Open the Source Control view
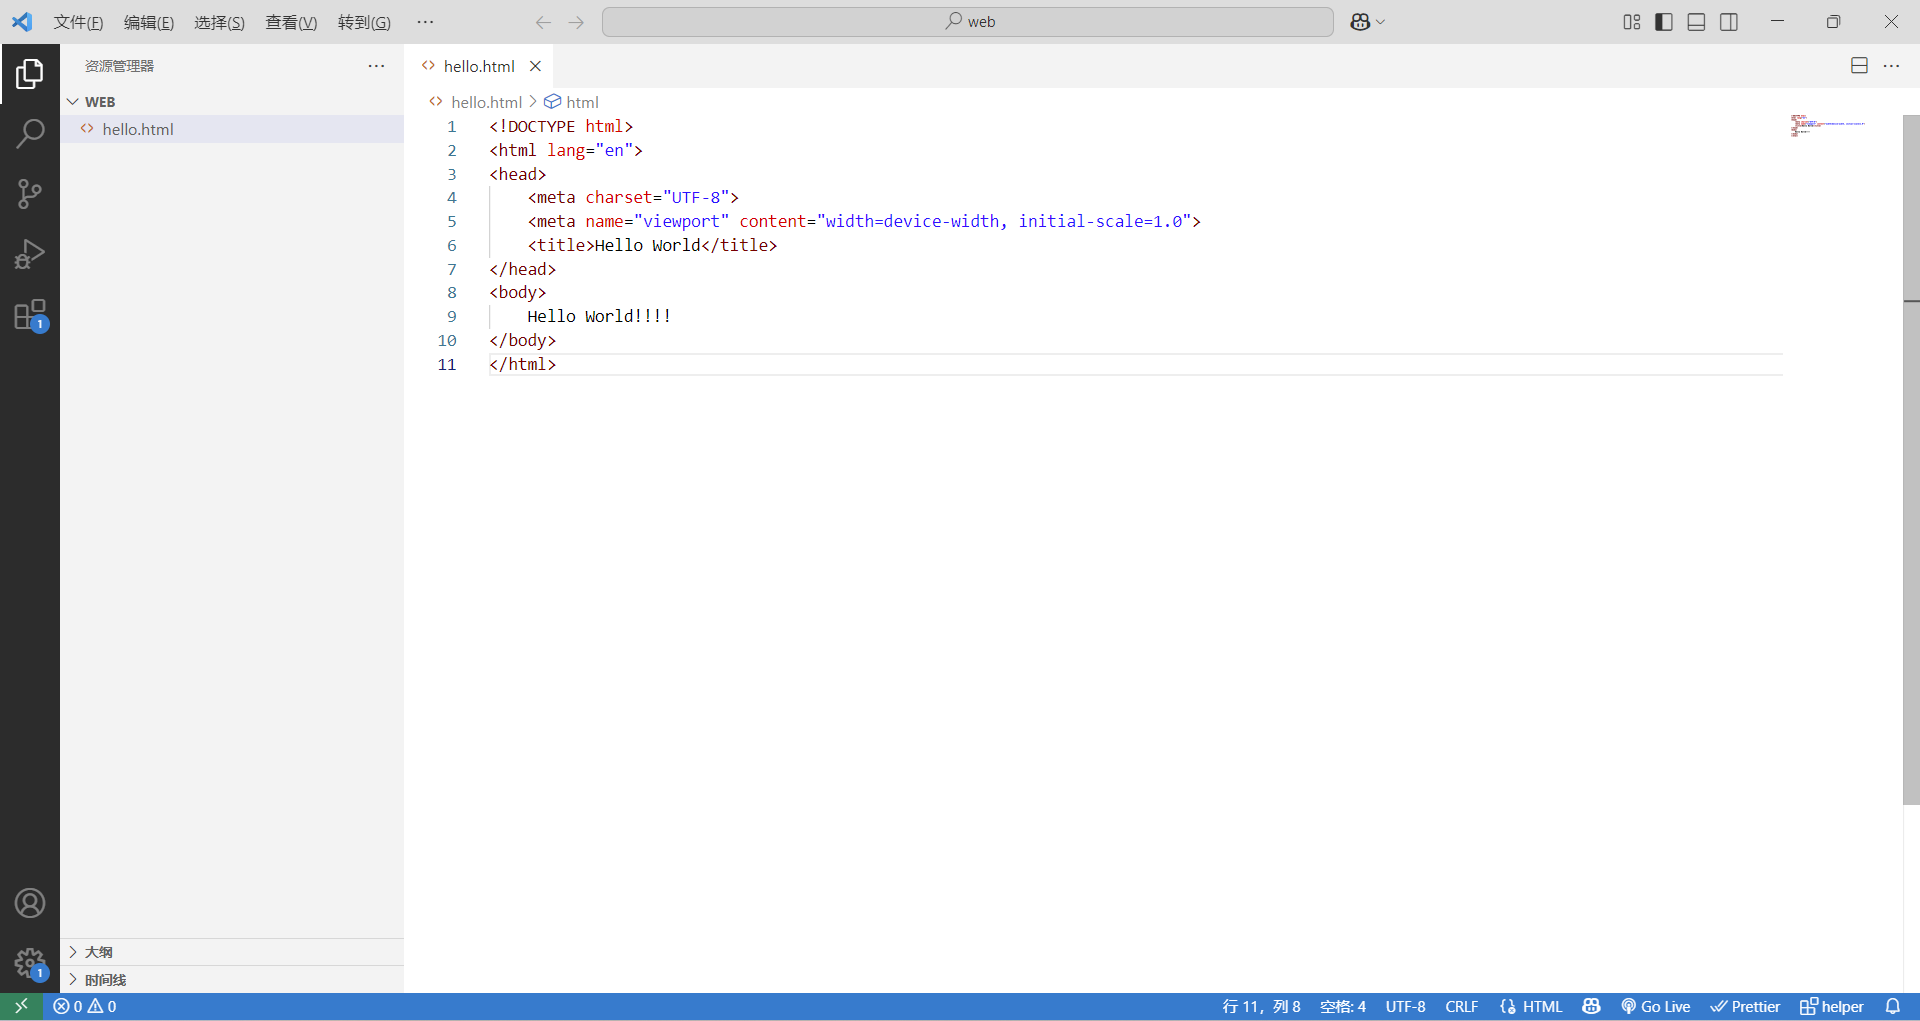The width and height of the screenshot is (1920, 1021). 30,194
